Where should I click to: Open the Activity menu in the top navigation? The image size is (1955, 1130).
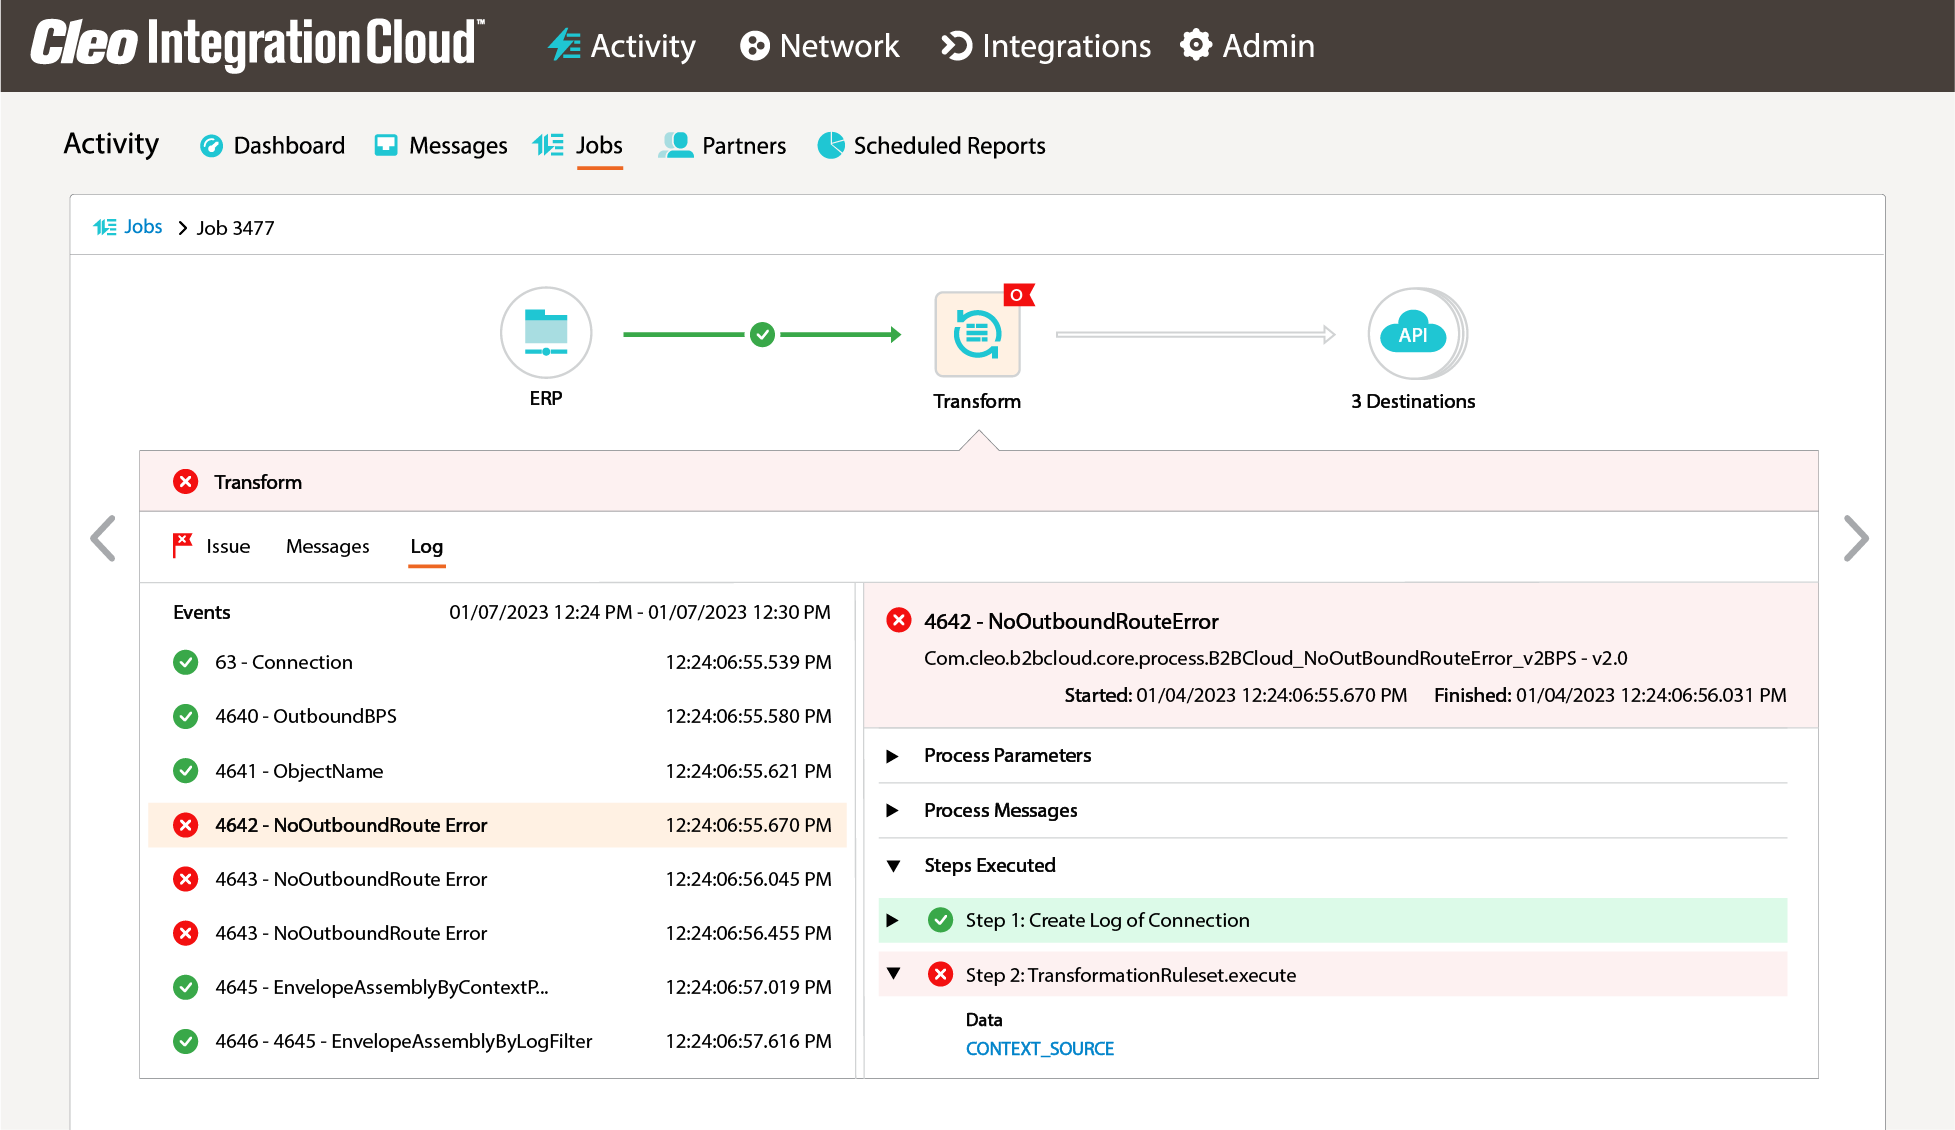(621, 46)
